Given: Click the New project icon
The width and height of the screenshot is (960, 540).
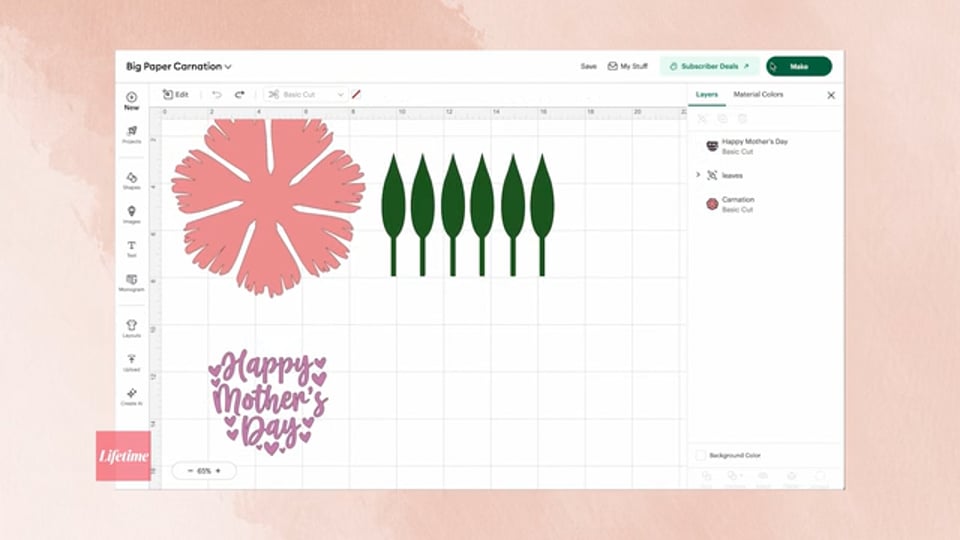Looking at the screenshot, I should pyautogui.click(x=132, y=100).
